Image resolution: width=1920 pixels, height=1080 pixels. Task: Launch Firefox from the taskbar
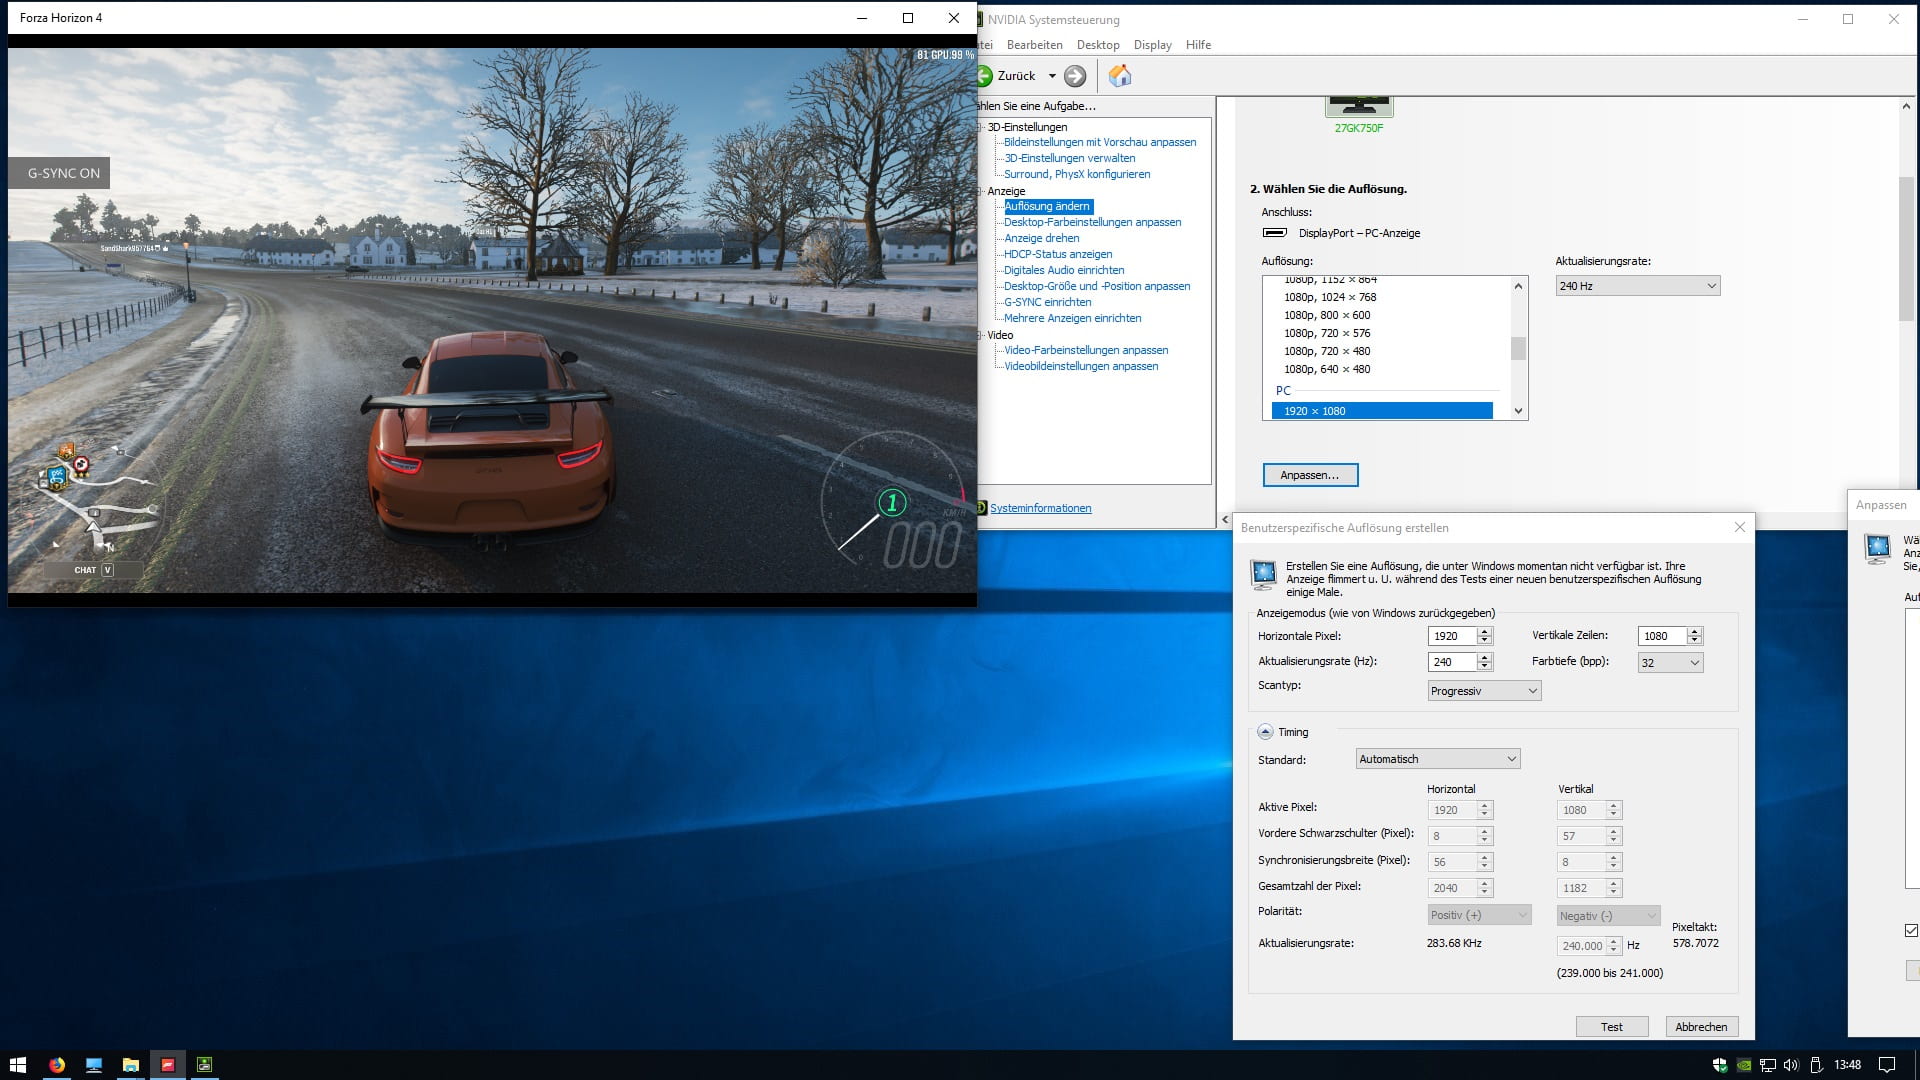(x=57, y=1065)
